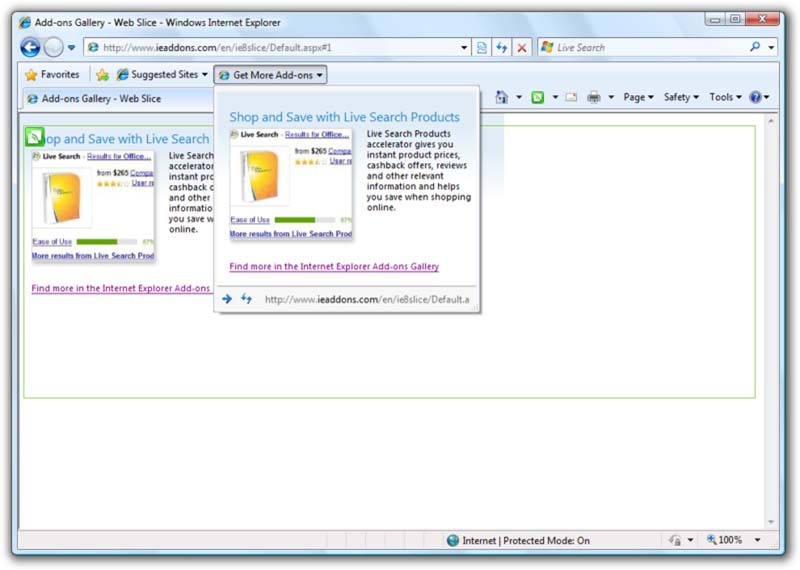This screenshot has width=800, height=570.
Task: Collapse the Get More Add-ons web slice button
Action: (x=270, y=75)
